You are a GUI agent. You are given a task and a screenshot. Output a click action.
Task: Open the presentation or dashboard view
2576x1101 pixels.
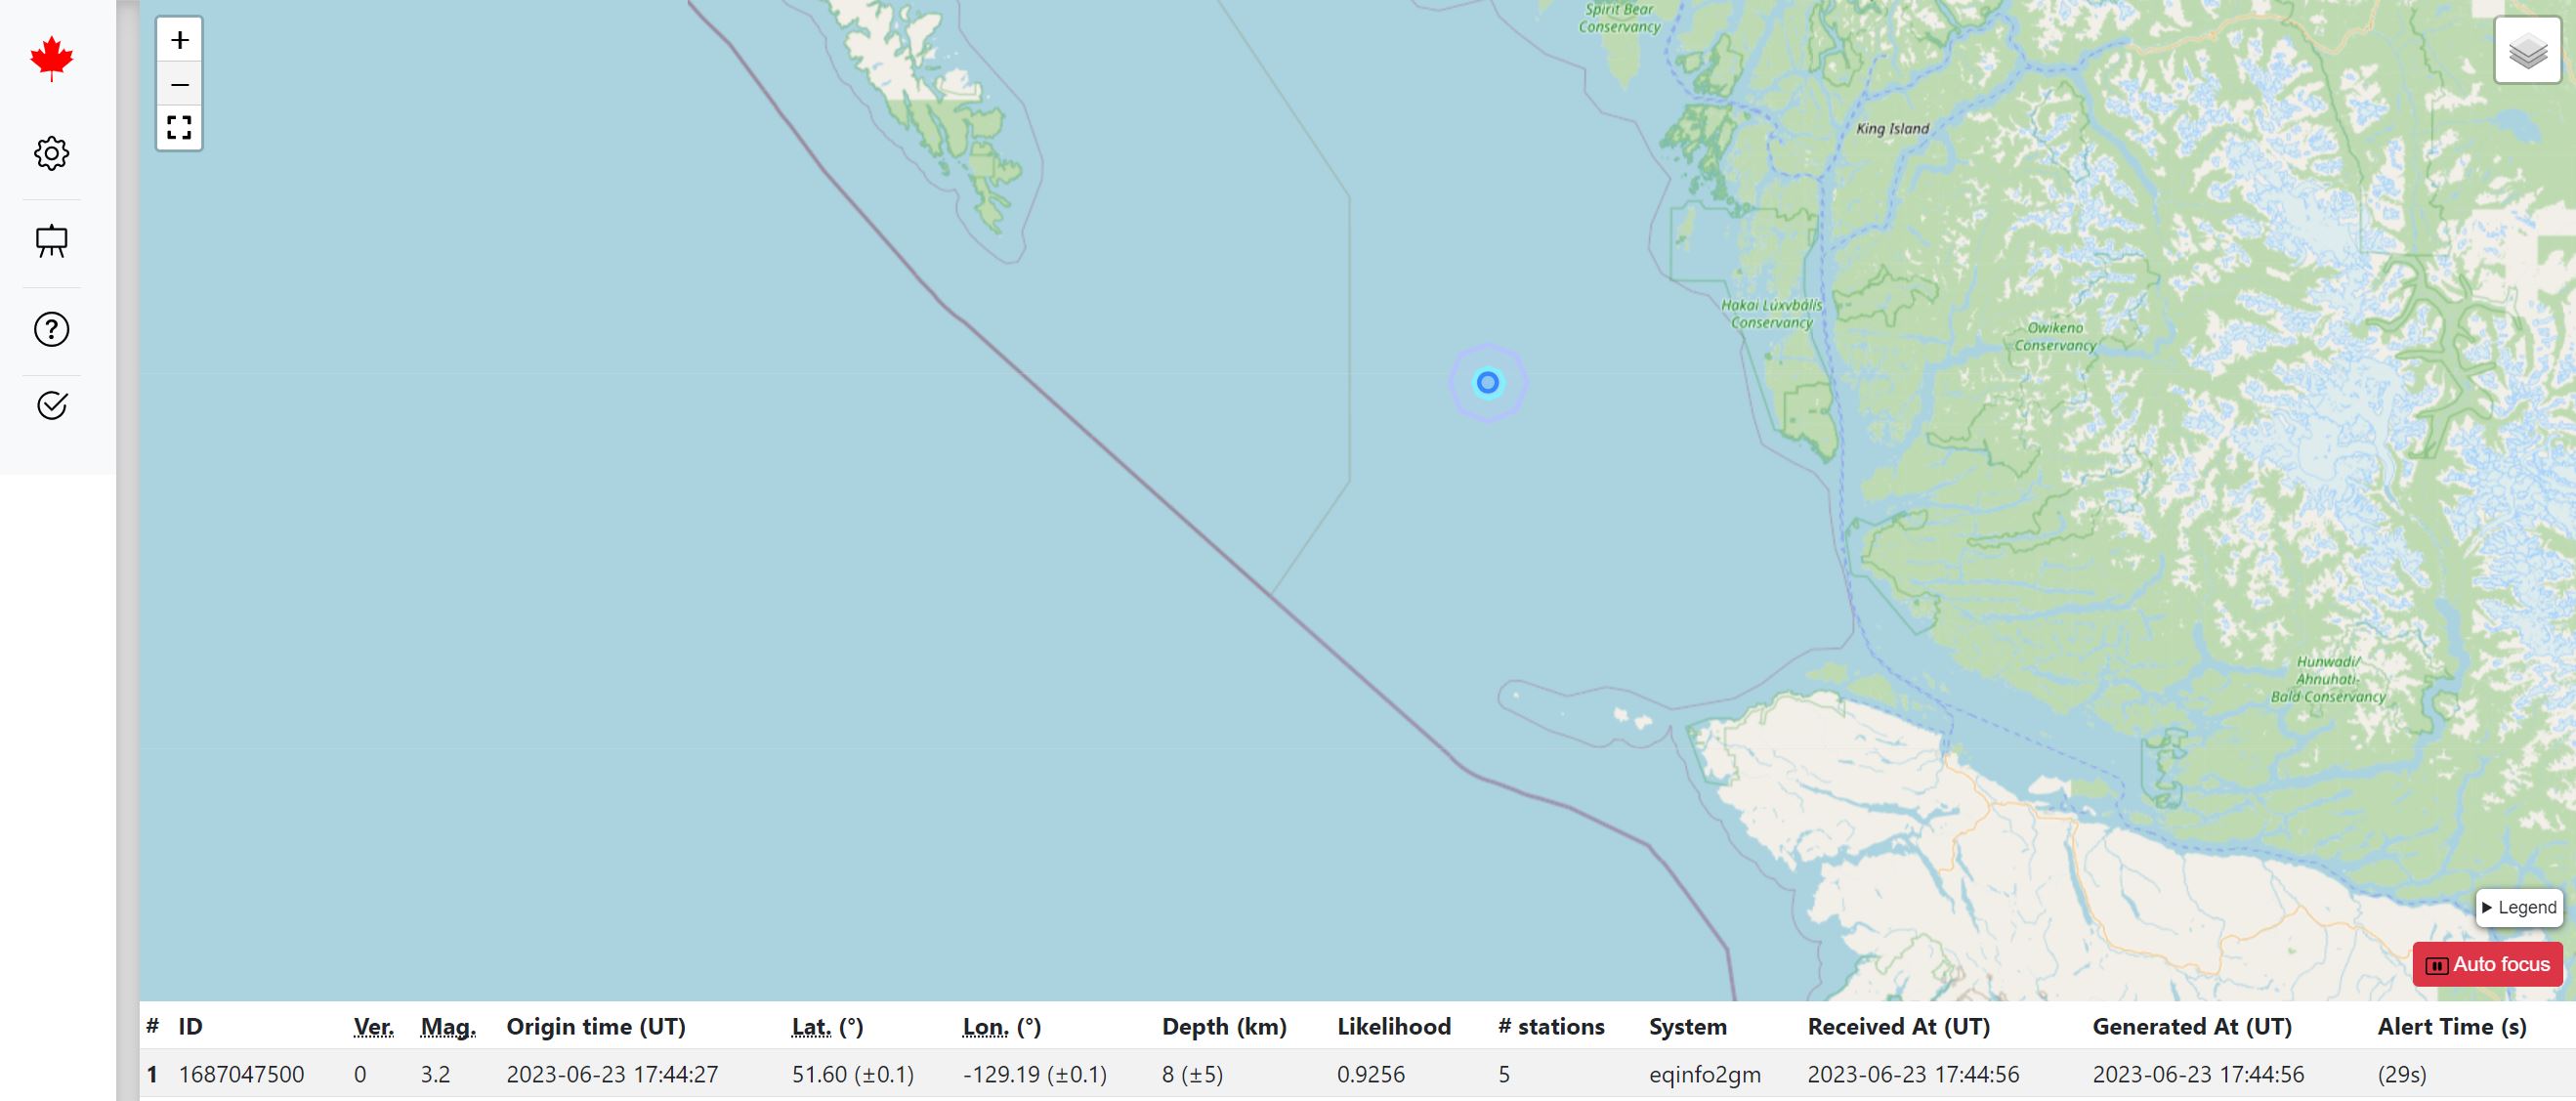49,241
